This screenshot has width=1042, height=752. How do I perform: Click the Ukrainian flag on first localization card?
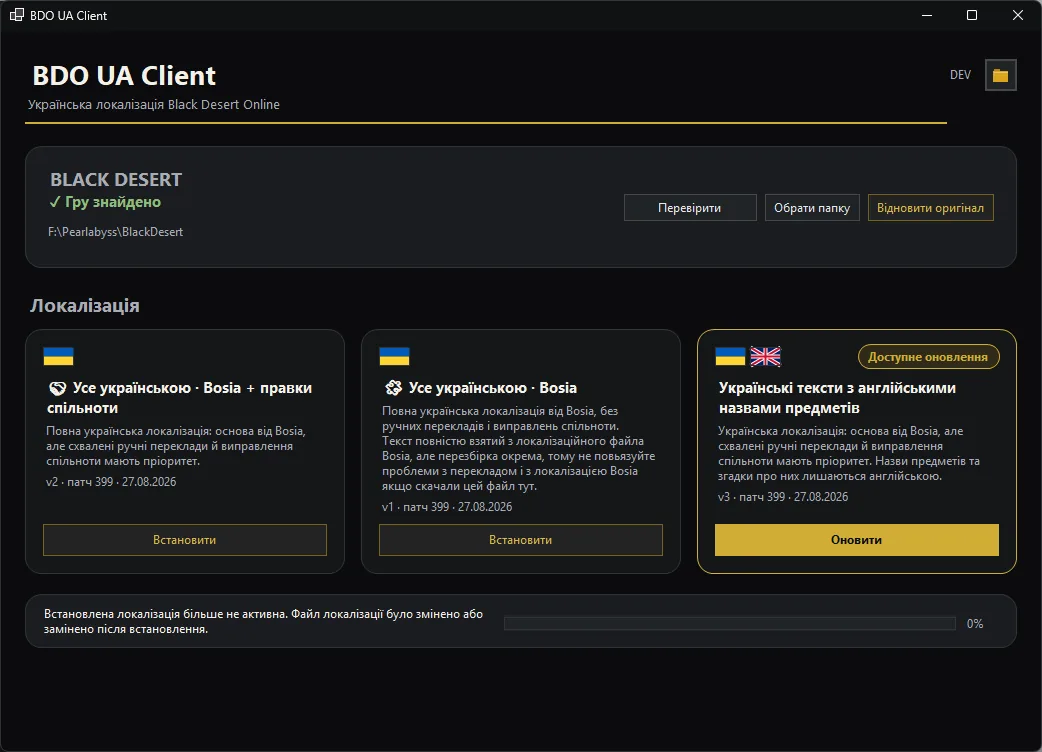pos(58,356)
